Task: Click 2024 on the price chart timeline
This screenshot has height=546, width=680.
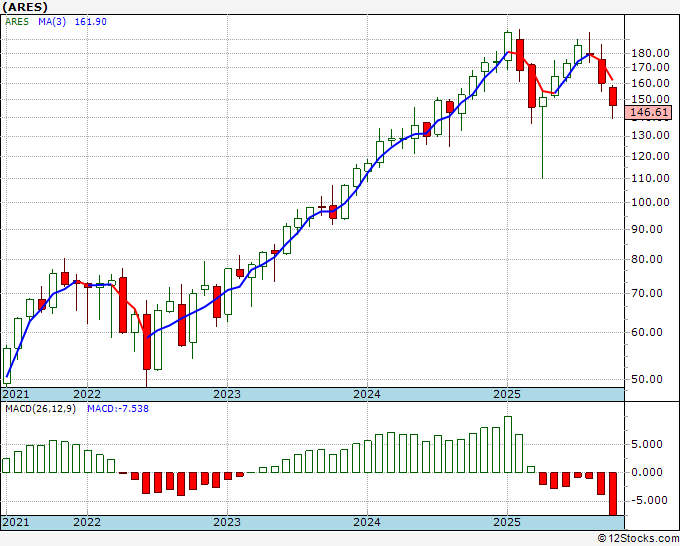Action: 367,394
